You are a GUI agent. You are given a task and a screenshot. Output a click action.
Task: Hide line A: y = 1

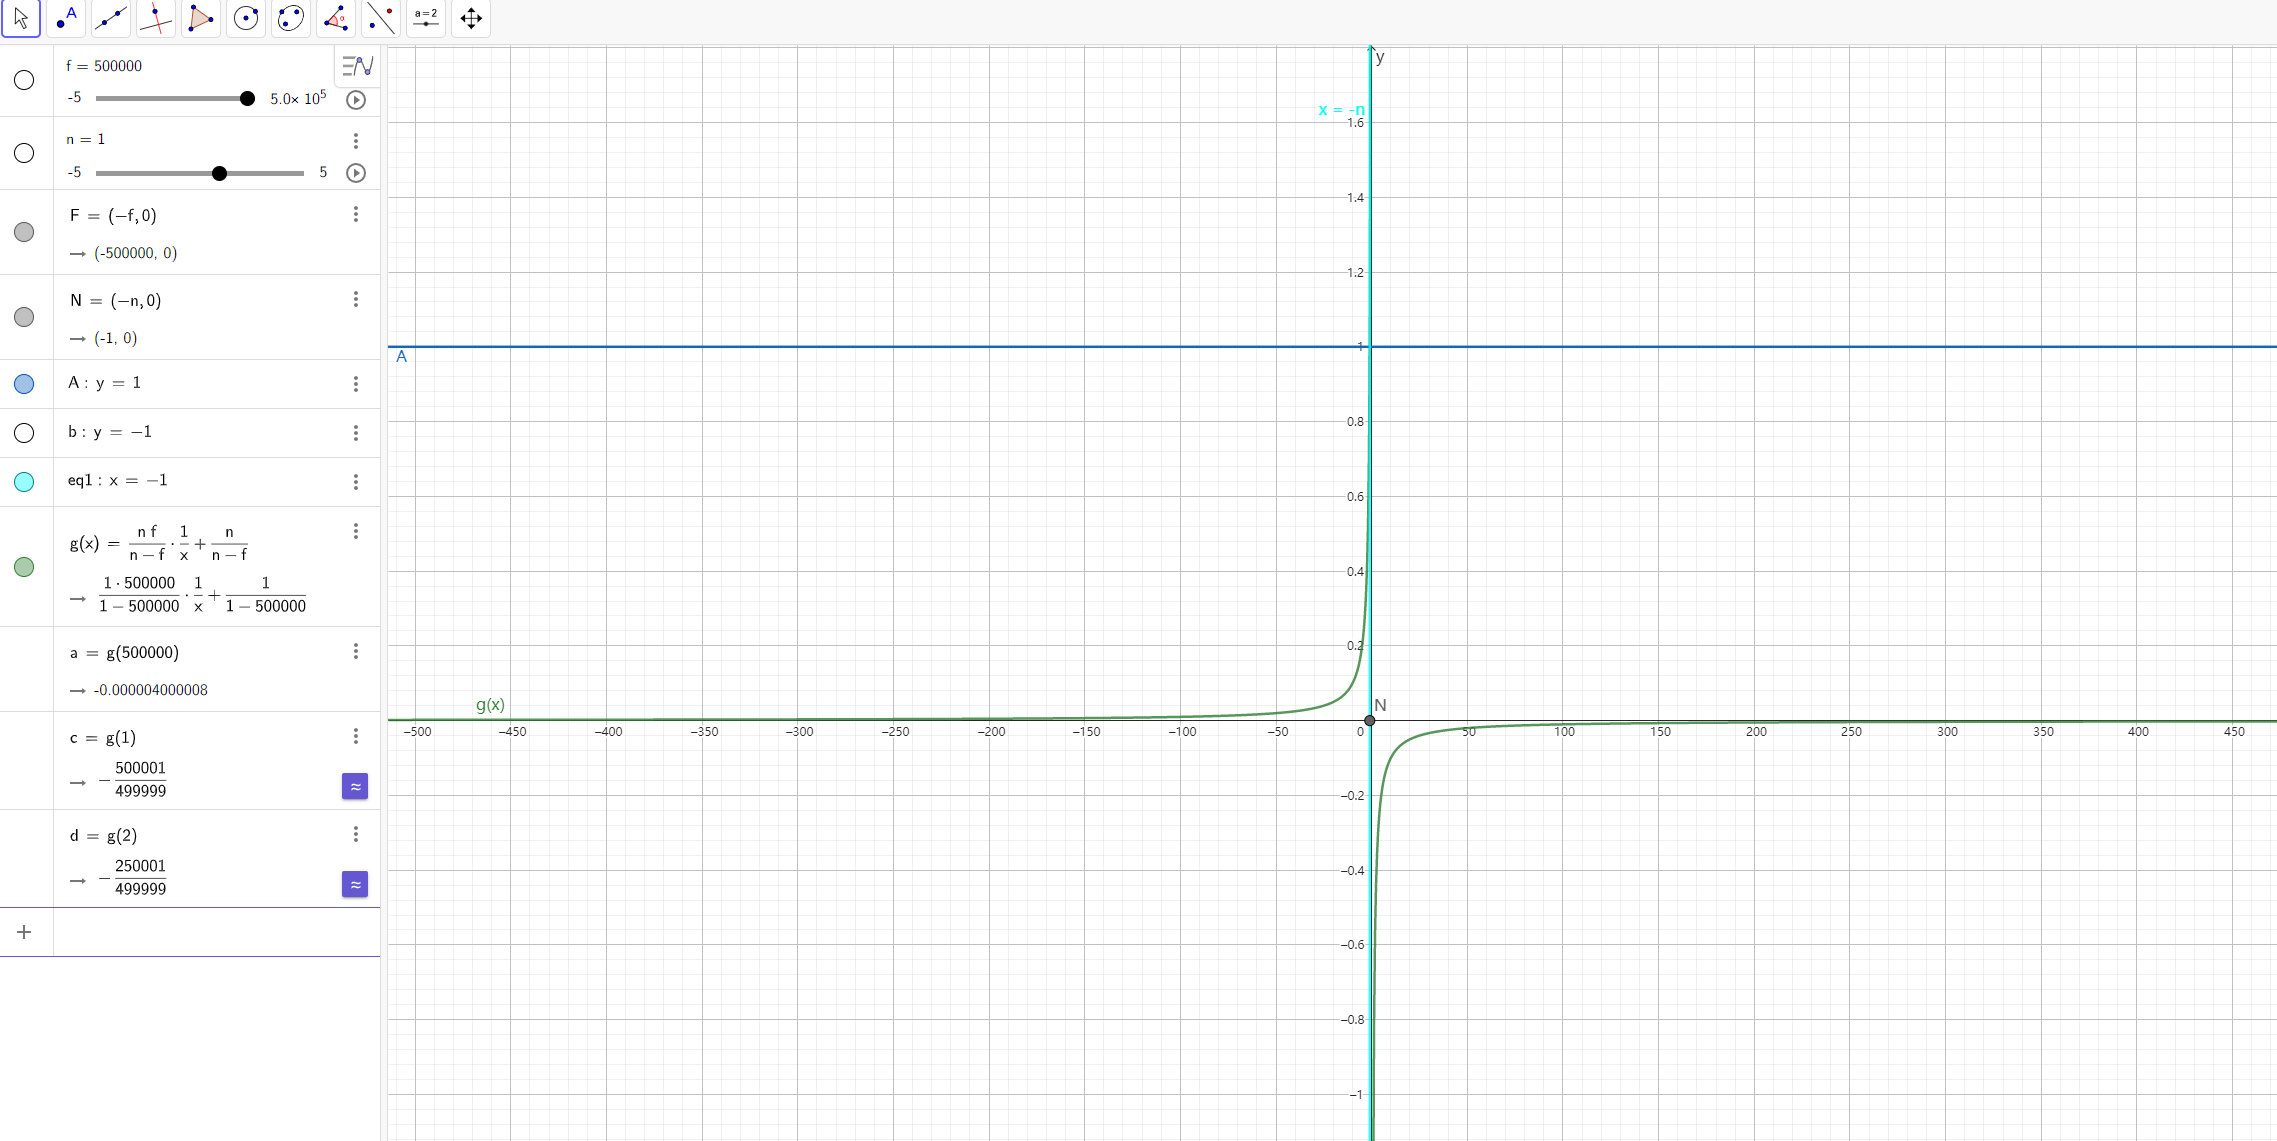[24, 384]
